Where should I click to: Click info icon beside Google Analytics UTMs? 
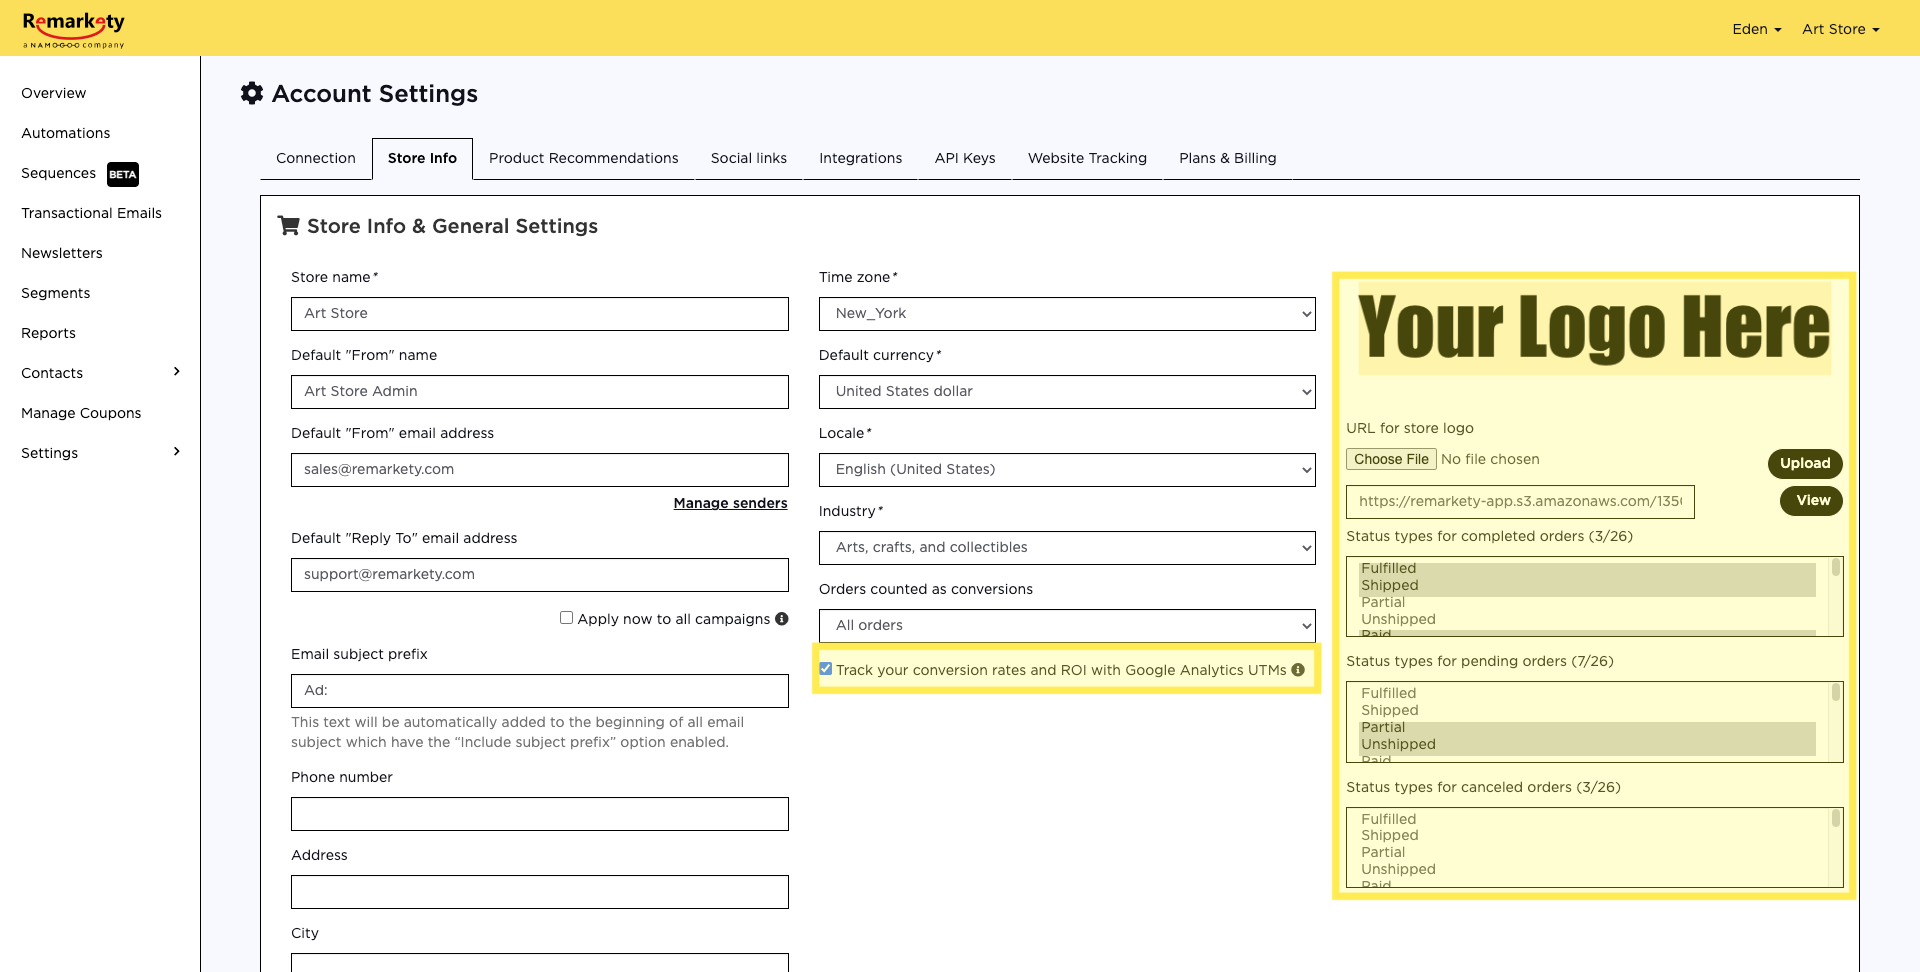[1298, 670]
